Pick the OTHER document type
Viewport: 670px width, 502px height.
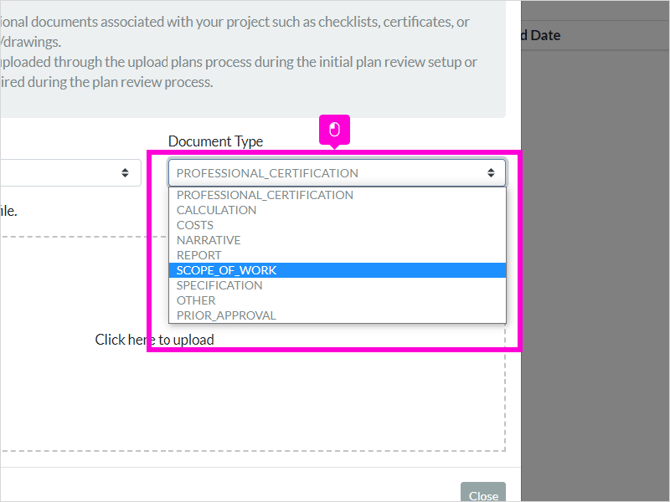[337, 300]
